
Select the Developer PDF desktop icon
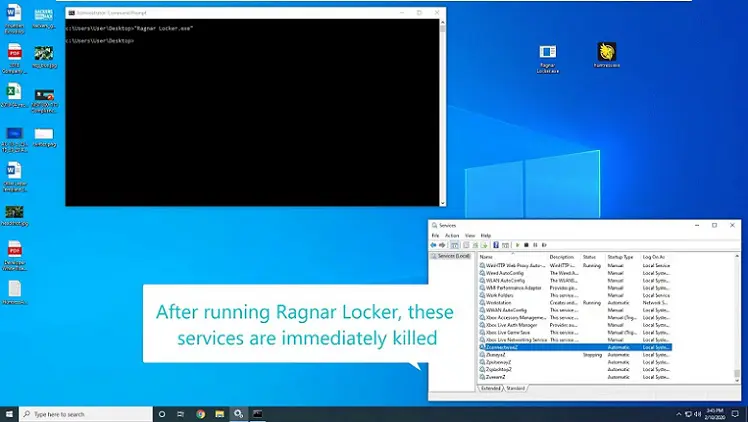coord(14,256)
